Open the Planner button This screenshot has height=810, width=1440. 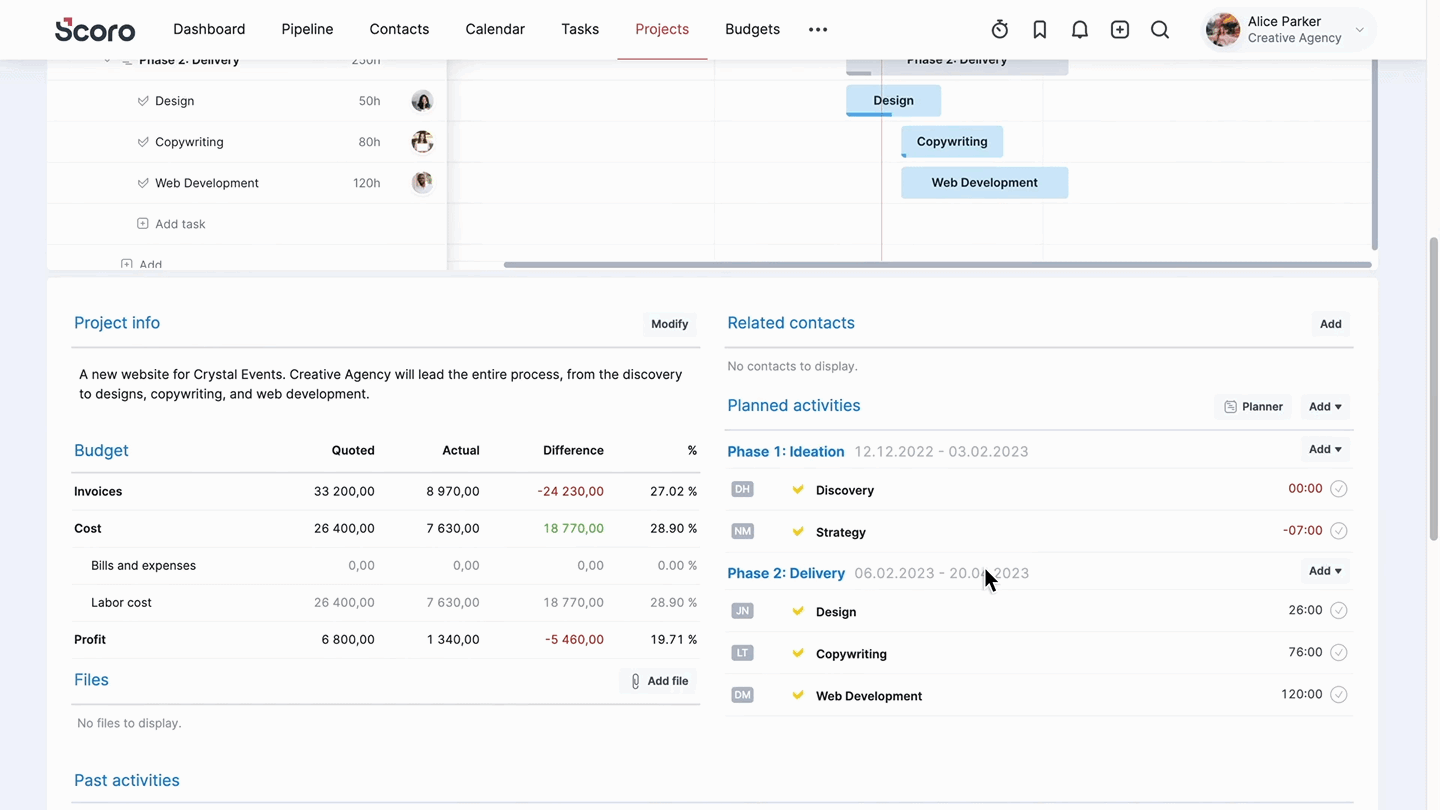point(1253,407)
